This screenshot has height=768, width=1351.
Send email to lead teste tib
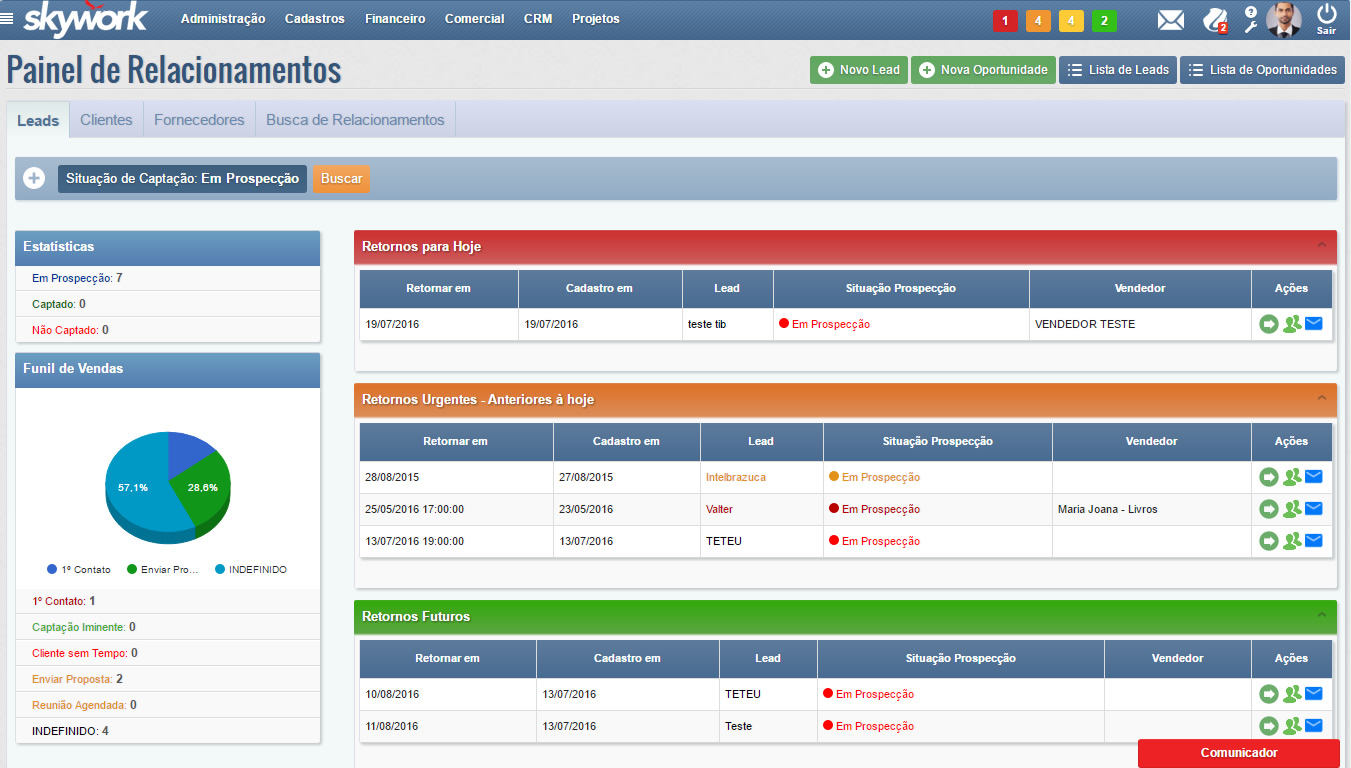[x=1314, y=323]
